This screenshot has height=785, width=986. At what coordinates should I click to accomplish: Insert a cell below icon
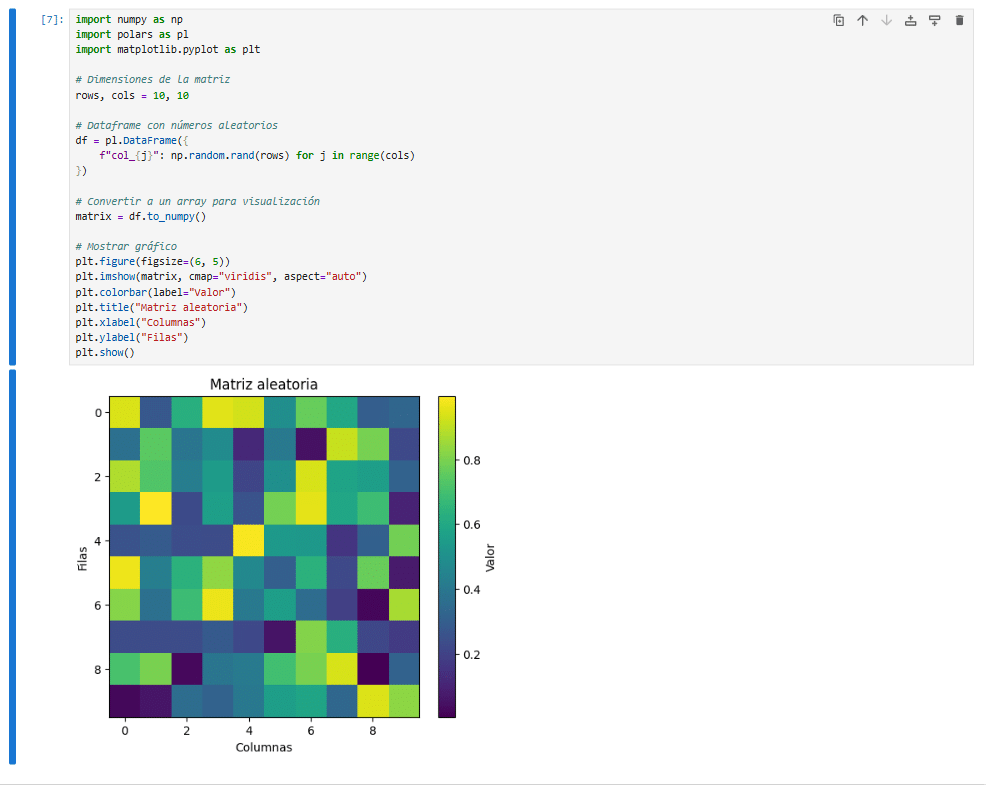935,20
